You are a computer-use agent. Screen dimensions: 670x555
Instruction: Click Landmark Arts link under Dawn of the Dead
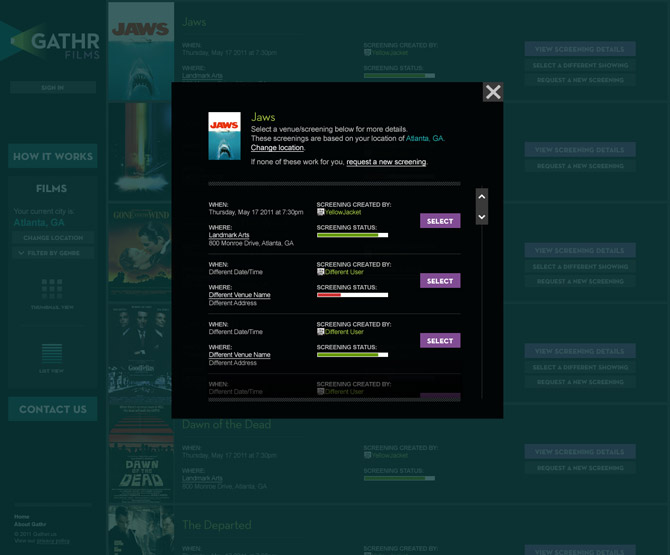click(x=202, y=479)
